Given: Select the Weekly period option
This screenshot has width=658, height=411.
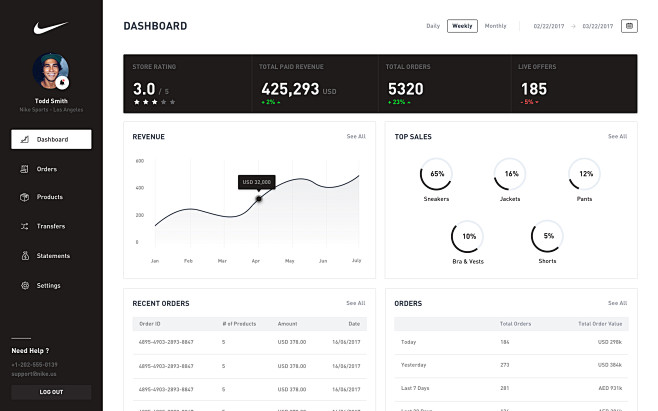Looking at the screenshot, I should click(462, 26).
